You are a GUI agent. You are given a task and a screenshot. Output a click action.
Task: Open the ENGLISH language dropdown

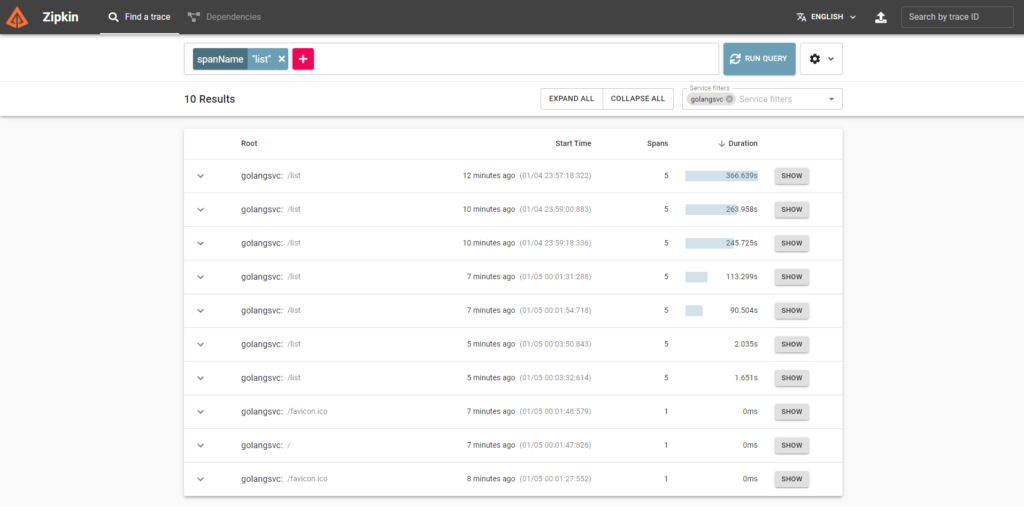pos(832,17)
